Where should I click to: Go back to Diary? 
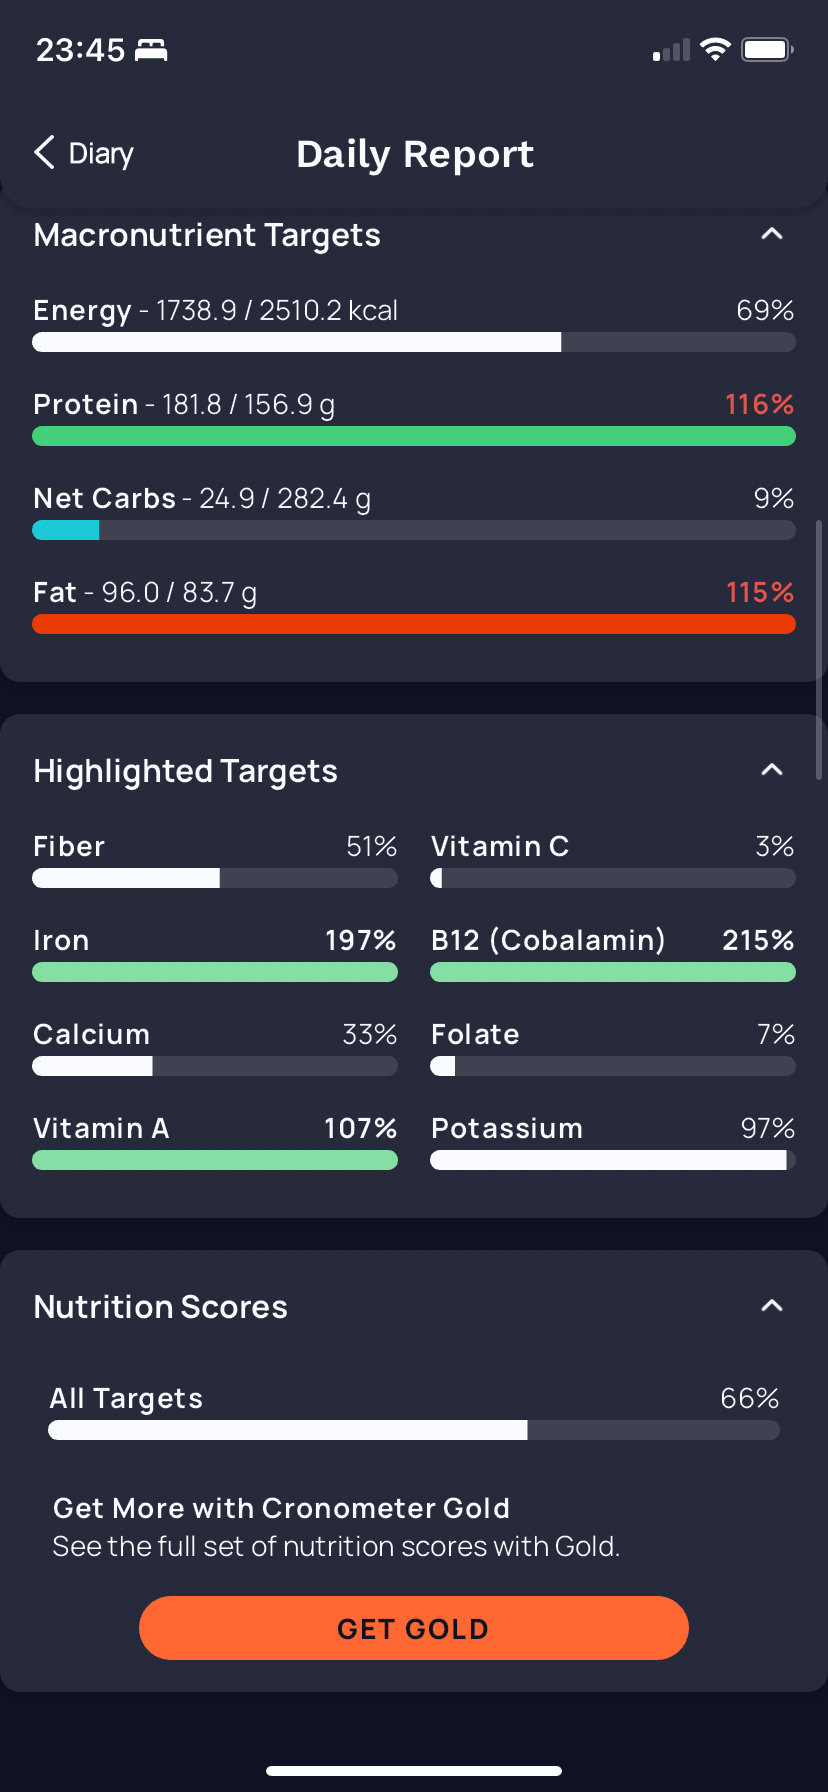84,153
